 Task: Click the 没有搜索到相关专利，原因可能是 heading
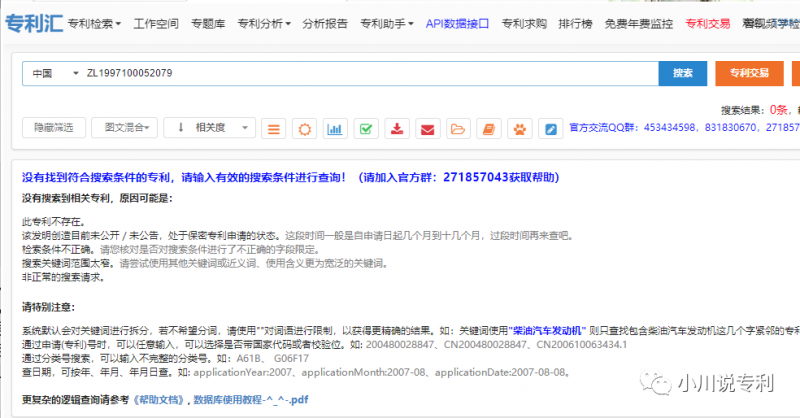(x=97, y=199)
